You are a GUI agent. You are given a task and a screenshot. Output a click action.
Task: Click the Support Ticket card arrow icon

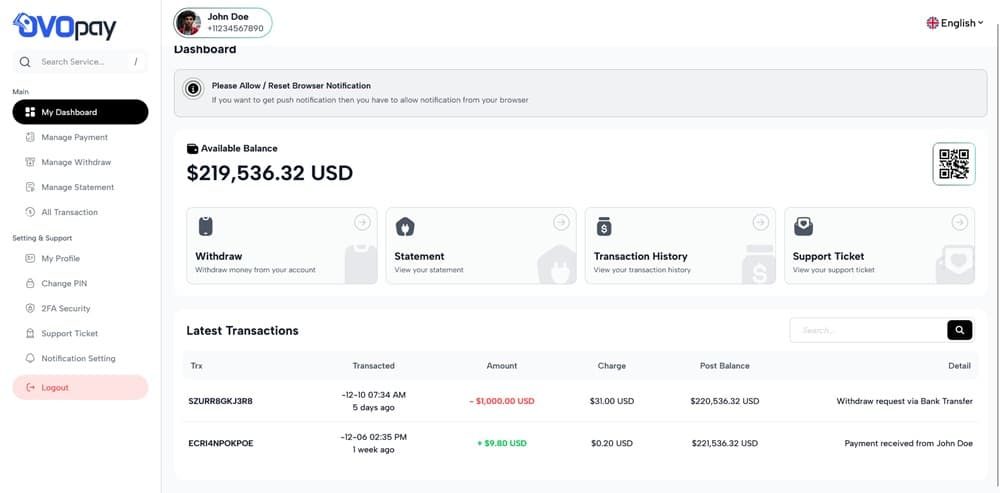click(x=959, y=222)
